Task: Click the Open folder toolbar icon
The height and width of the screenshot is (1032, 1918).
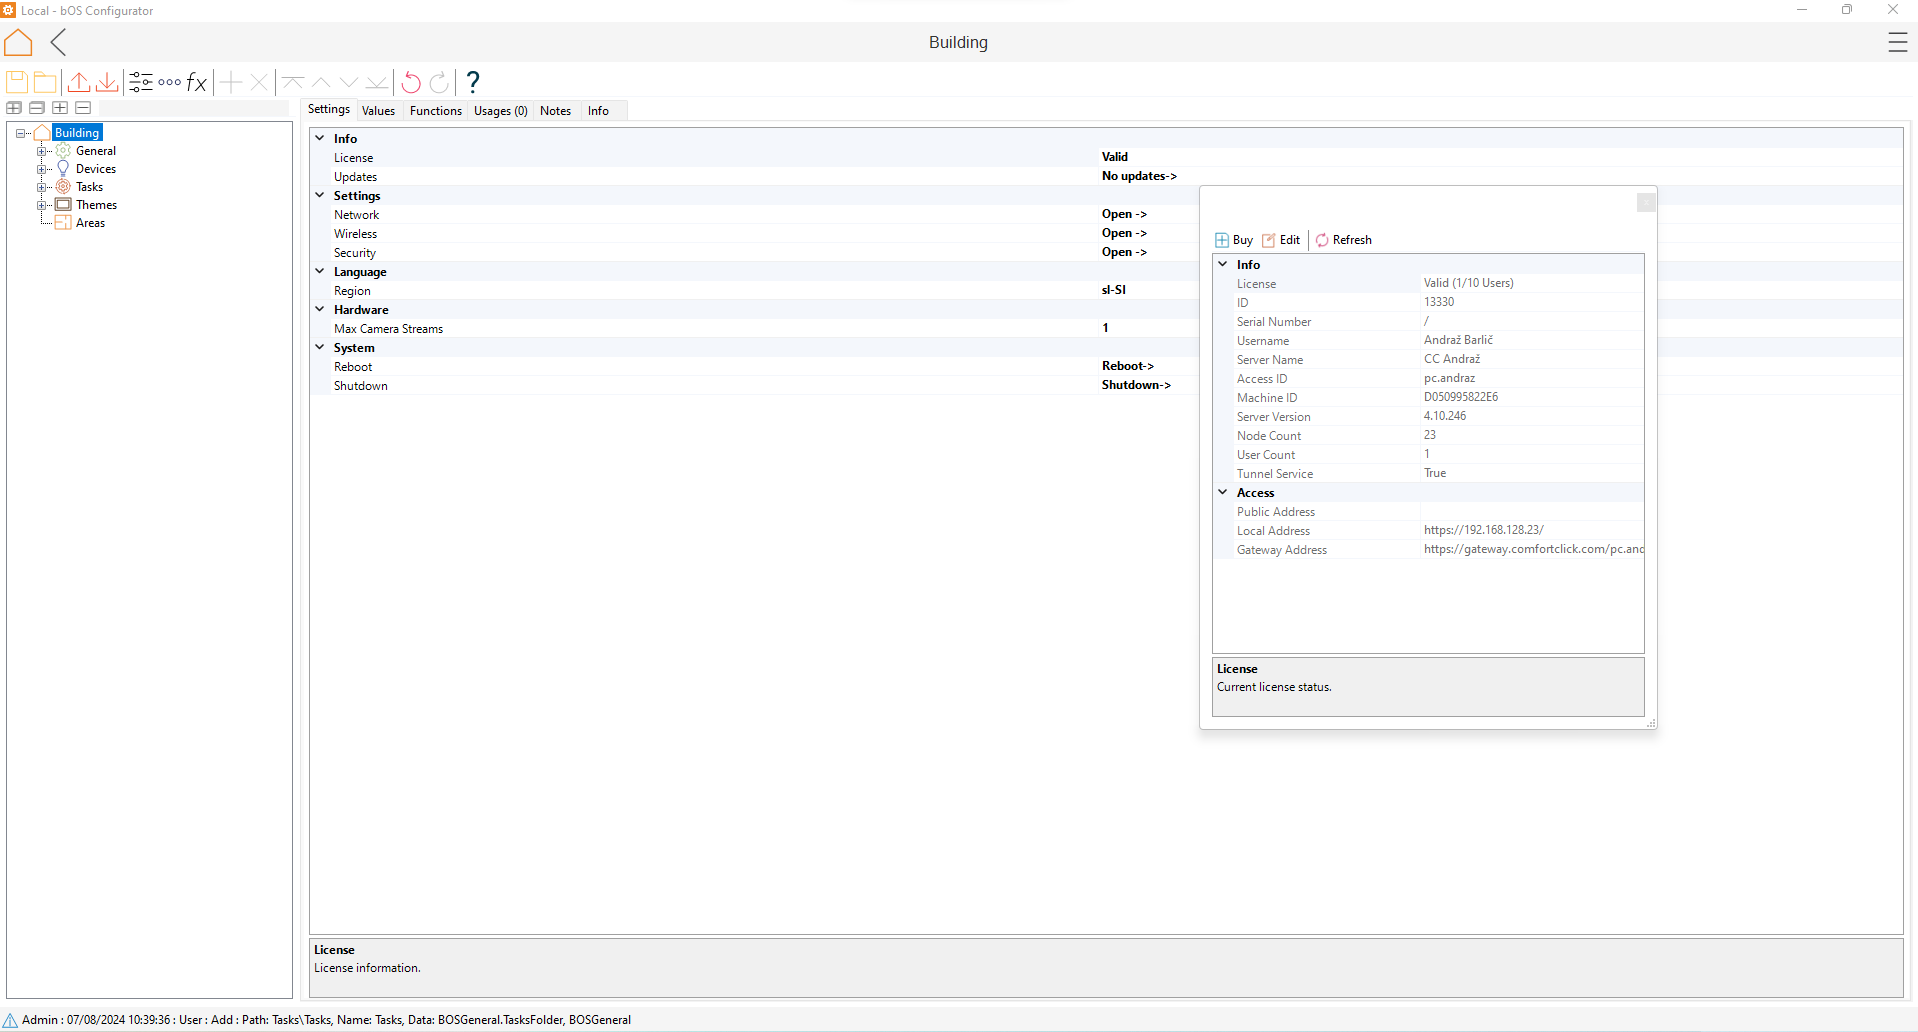Action: tap(45, 82)
